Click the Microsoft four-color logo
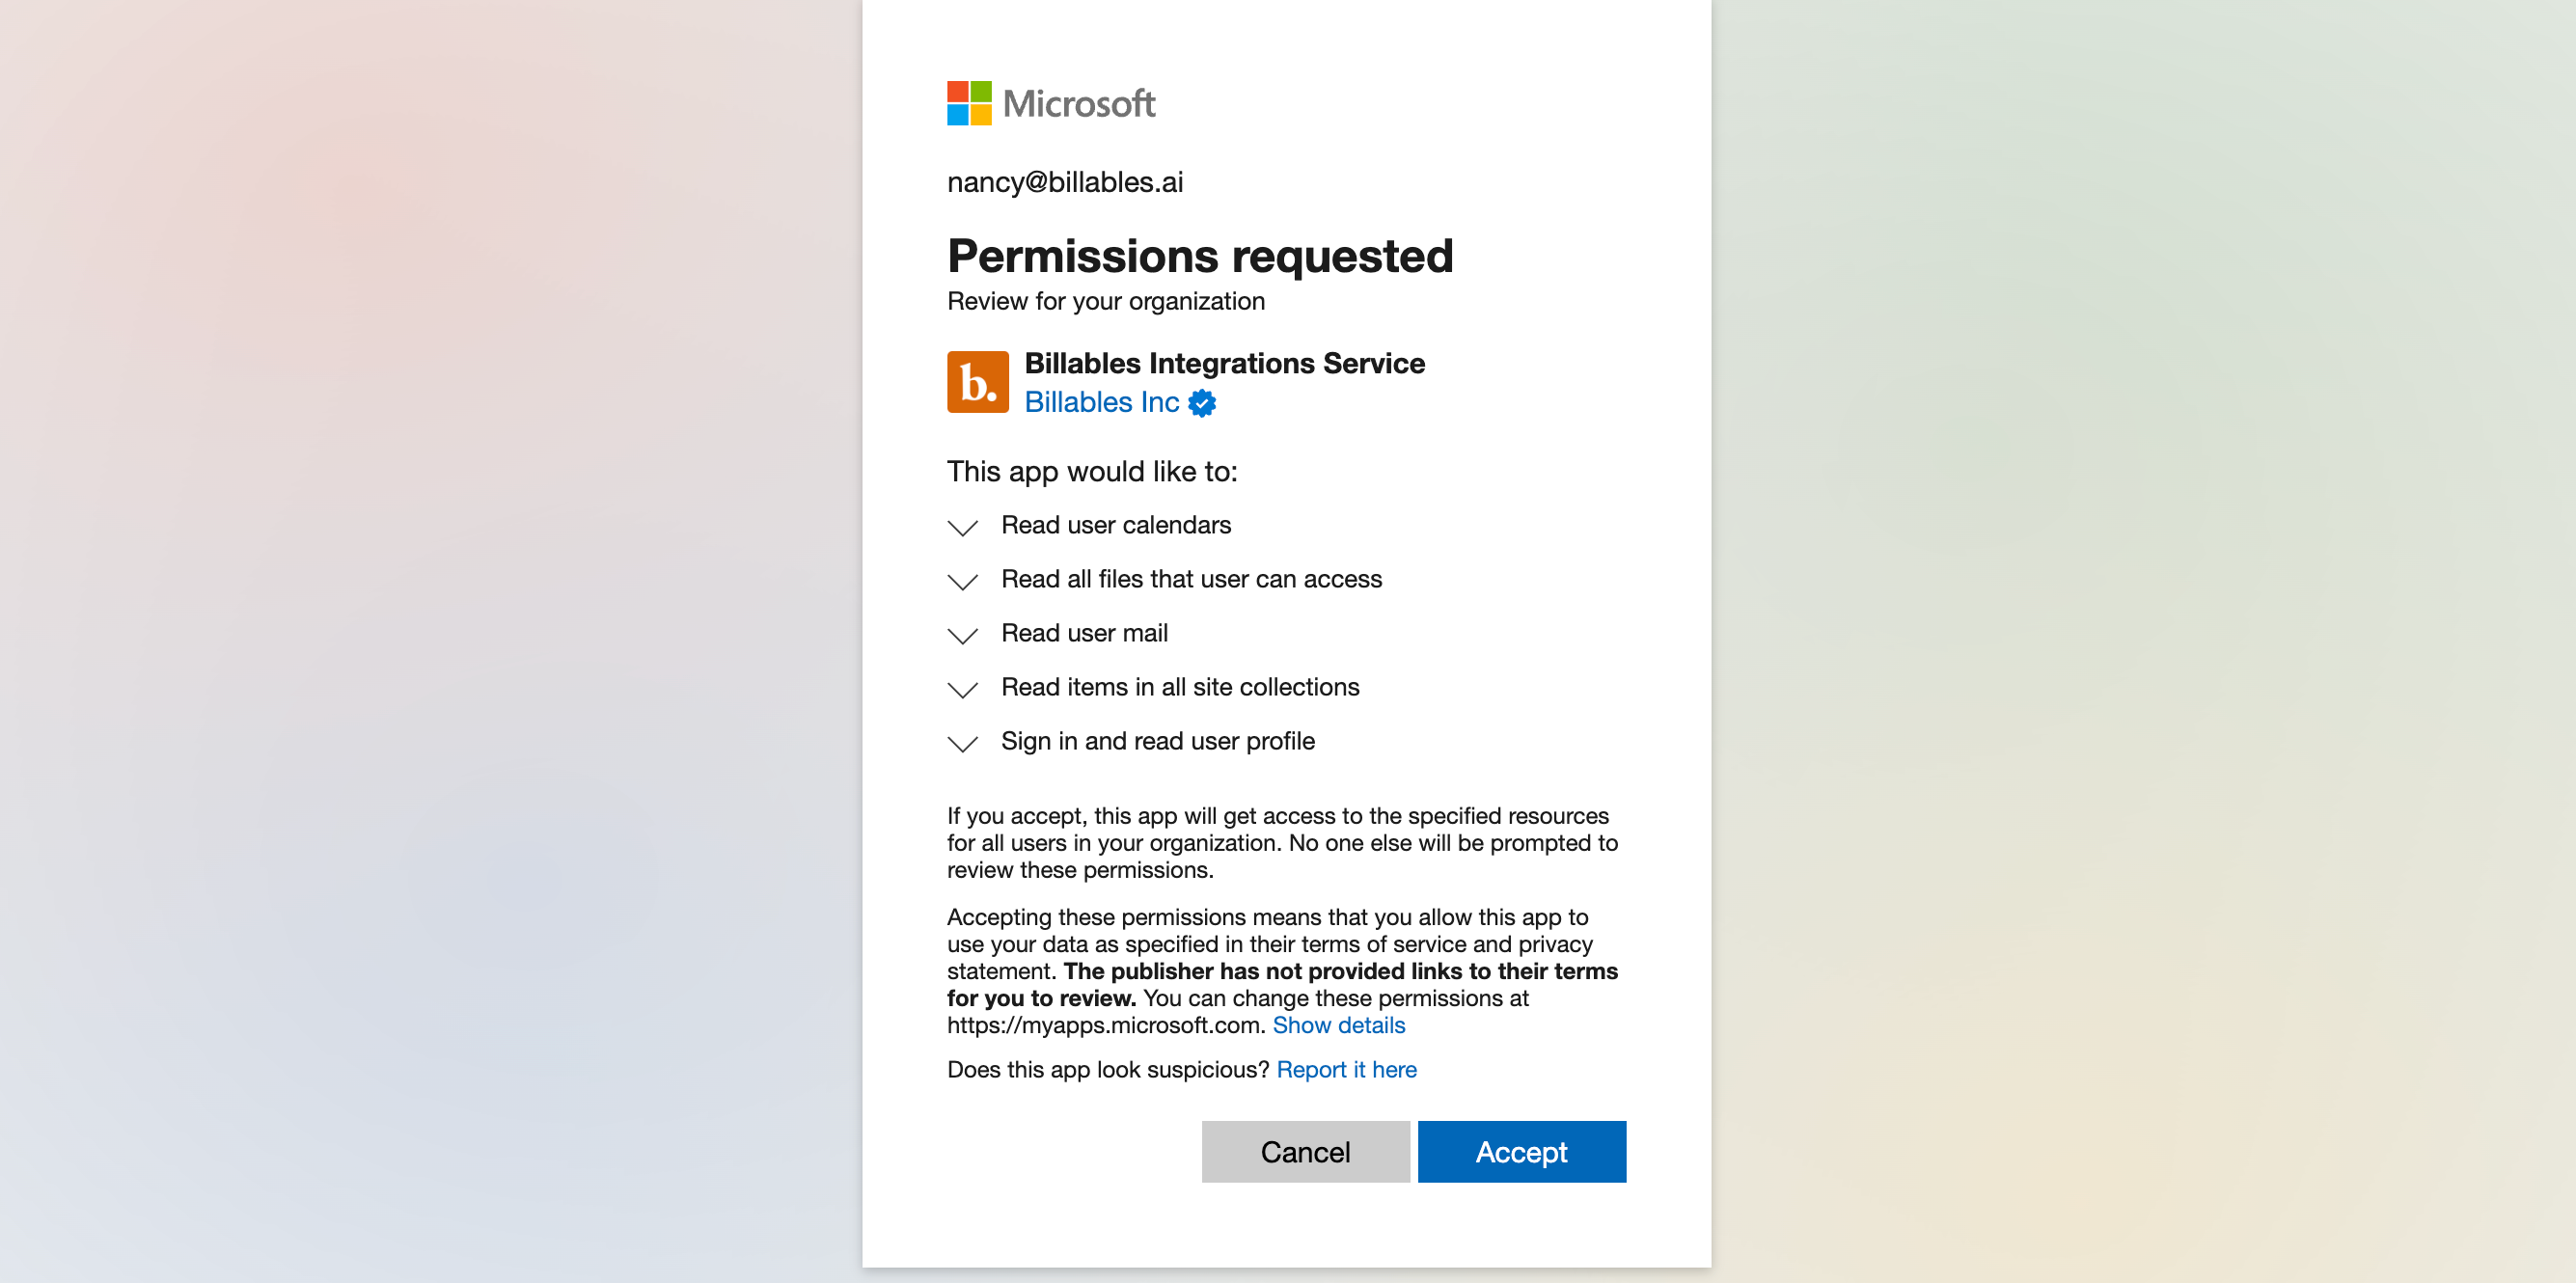 pos(968,103)
